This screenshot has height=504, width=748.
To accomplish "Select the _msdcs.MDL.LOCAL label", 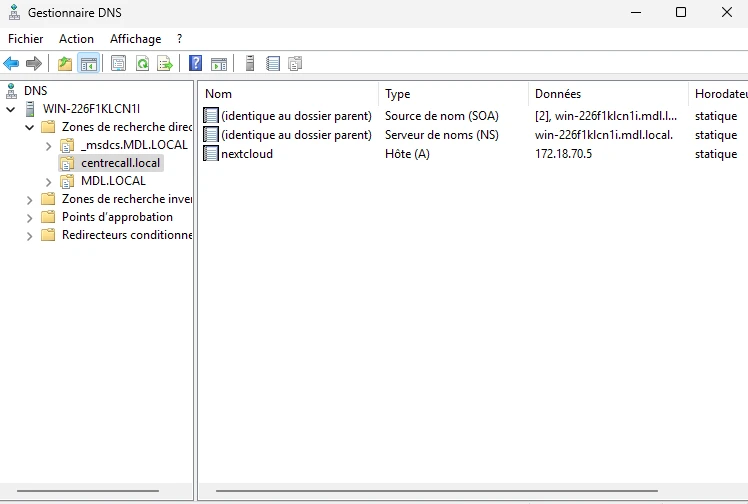I will [134, 145].
